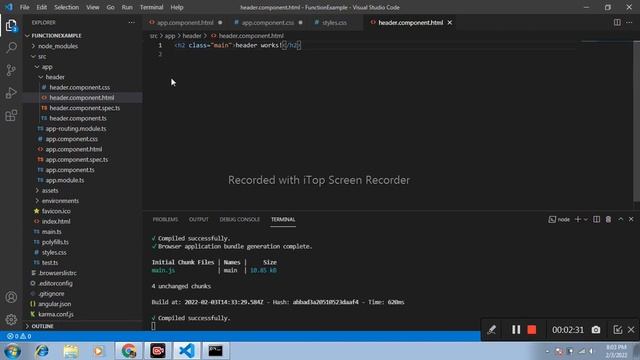Open the Search view in activity bar

click(x=11, y=48)
